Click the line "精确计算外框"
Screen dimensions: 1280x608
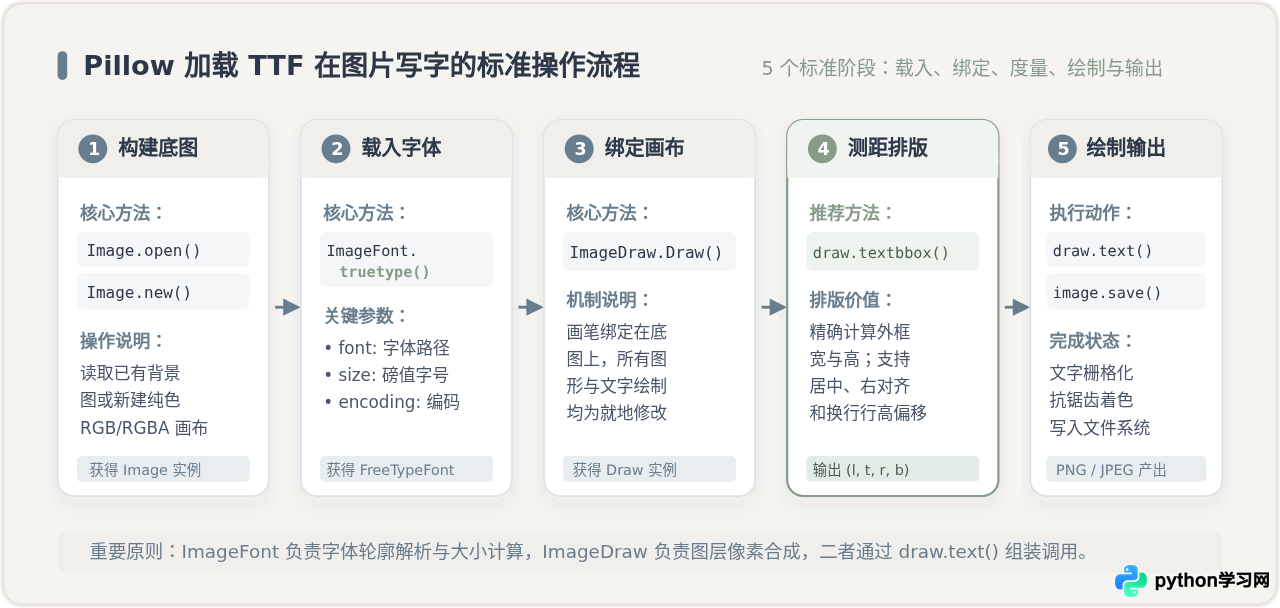[860, 331]
